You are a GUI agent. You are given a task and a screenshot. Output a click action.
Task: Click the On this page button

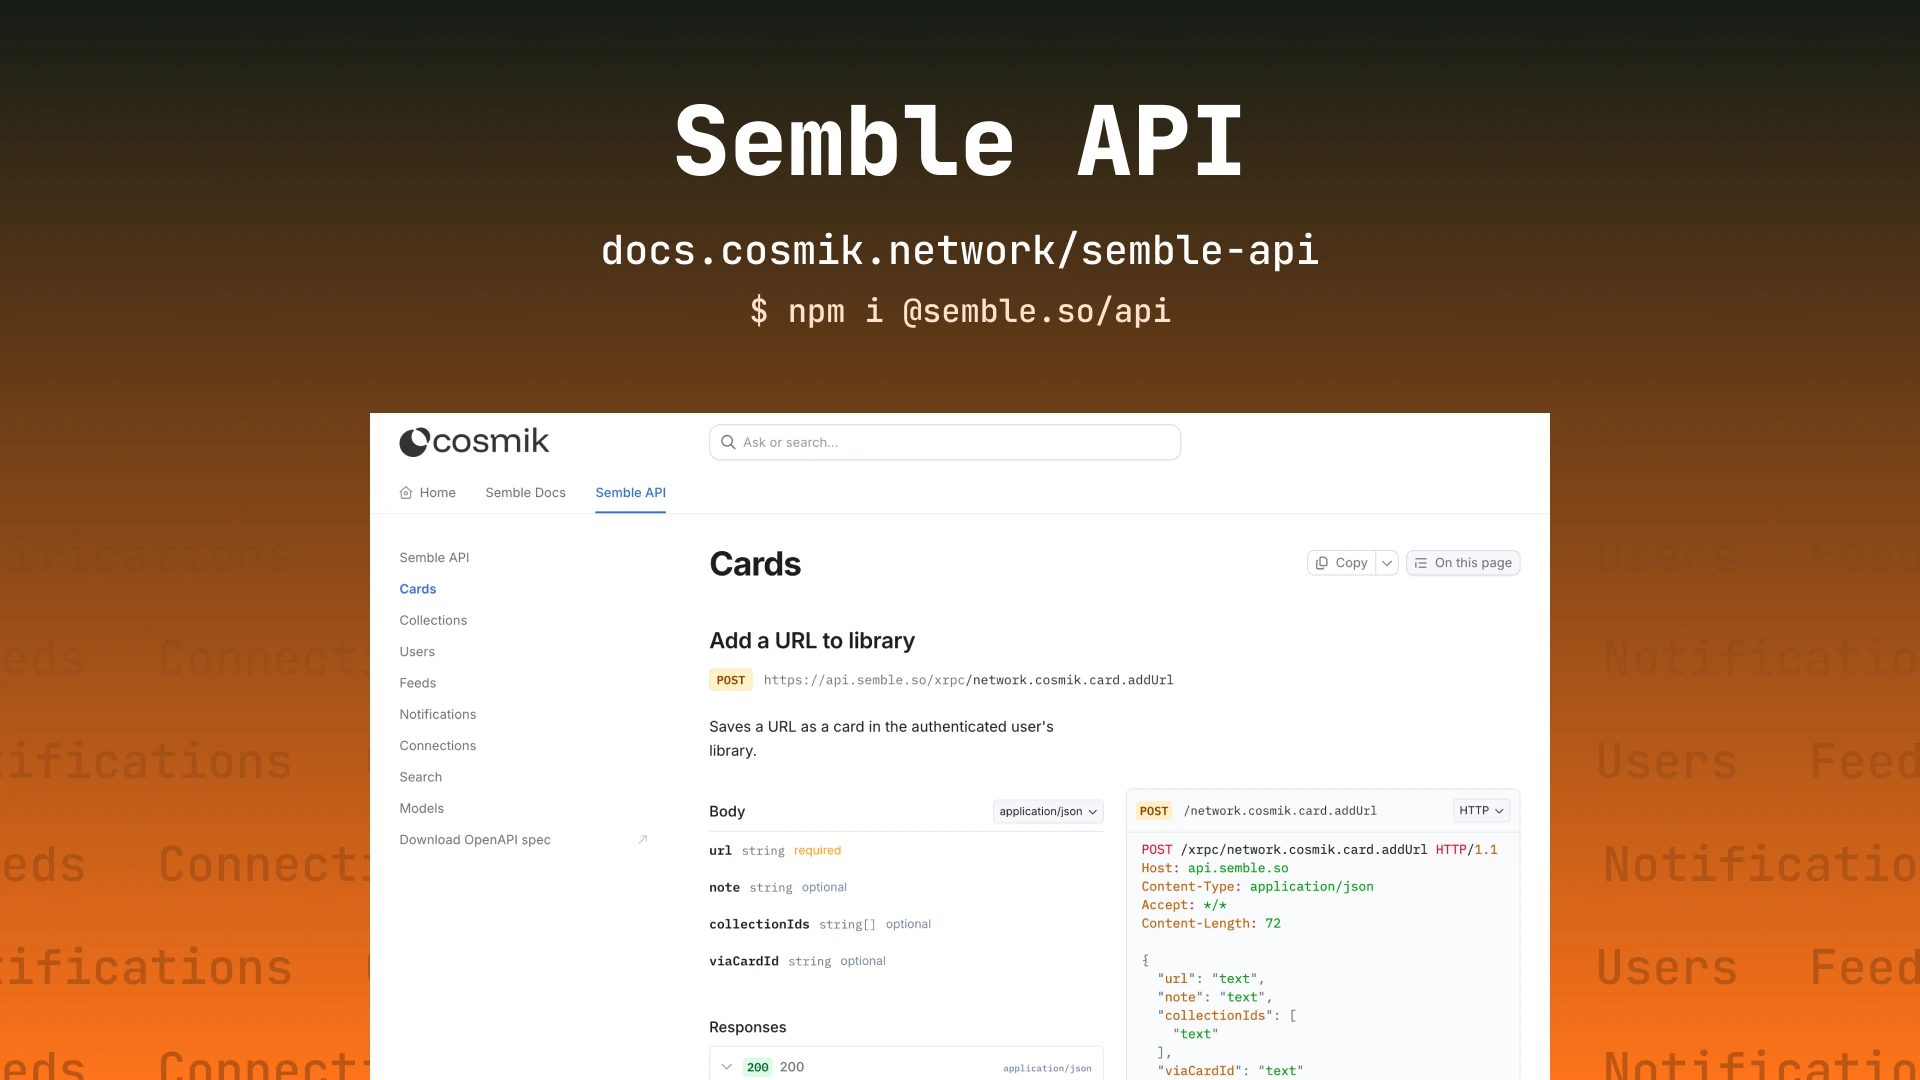point(1463,563)
